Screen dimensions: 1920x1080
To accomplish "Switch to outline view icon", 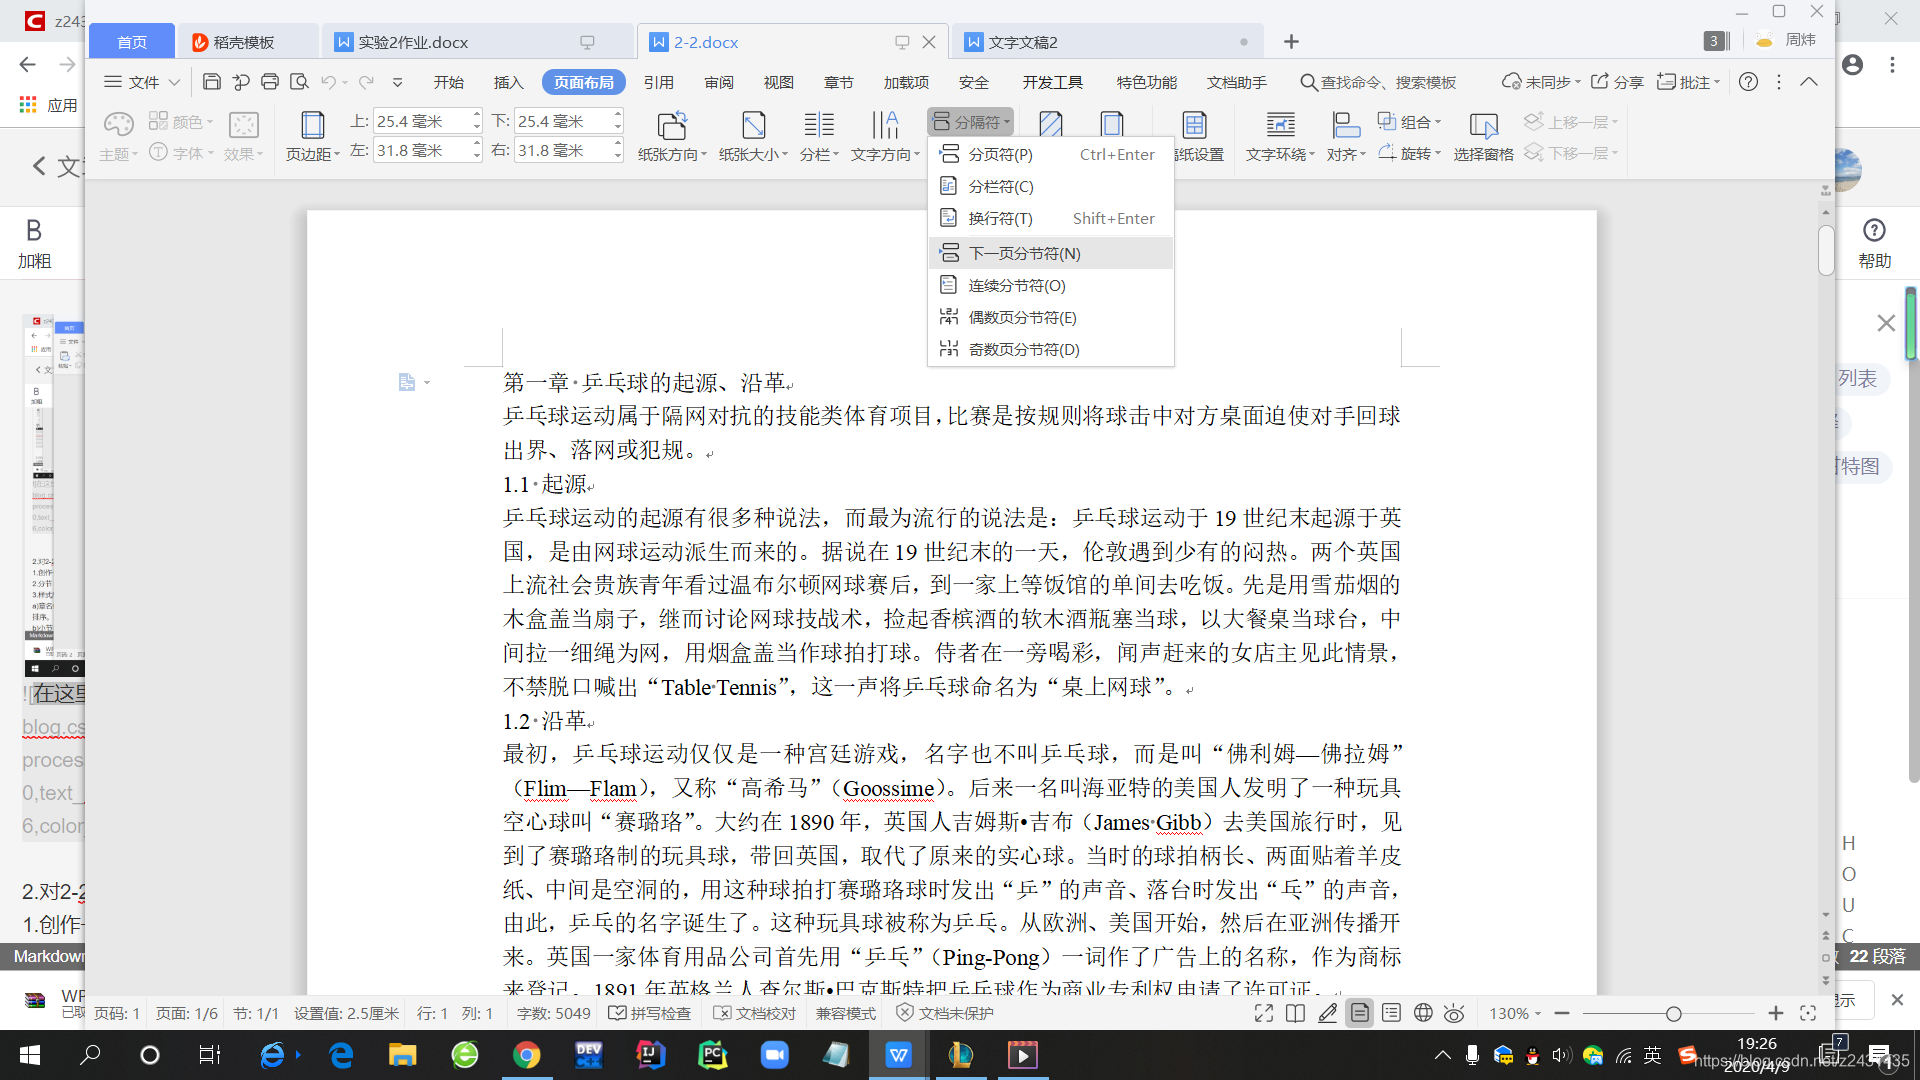I will coord(1391,1013).
